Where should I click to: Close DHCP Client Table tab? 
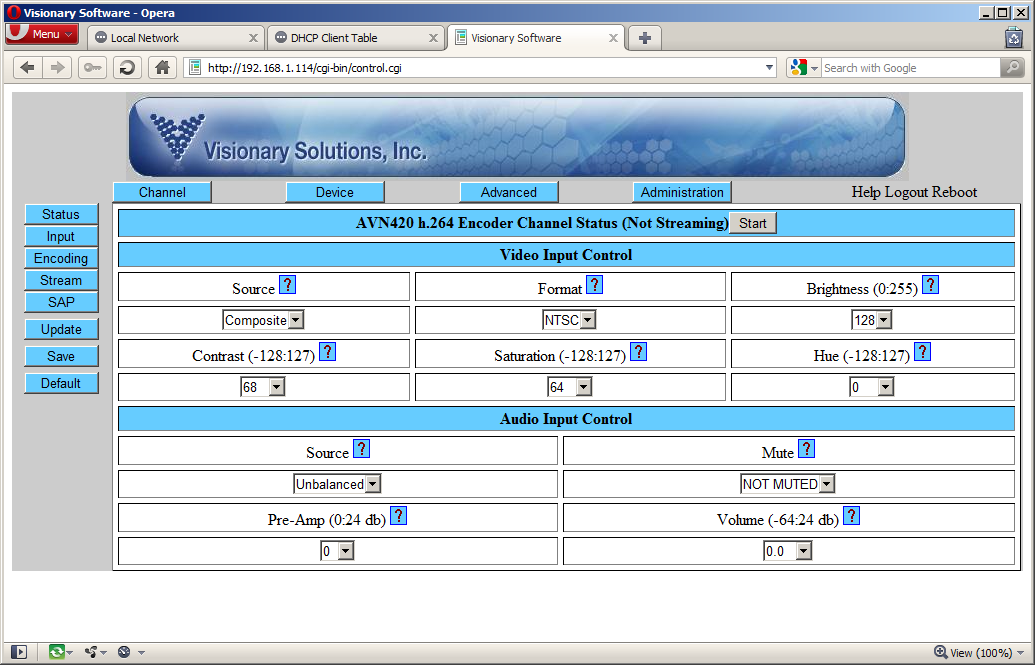coord(433,38)
